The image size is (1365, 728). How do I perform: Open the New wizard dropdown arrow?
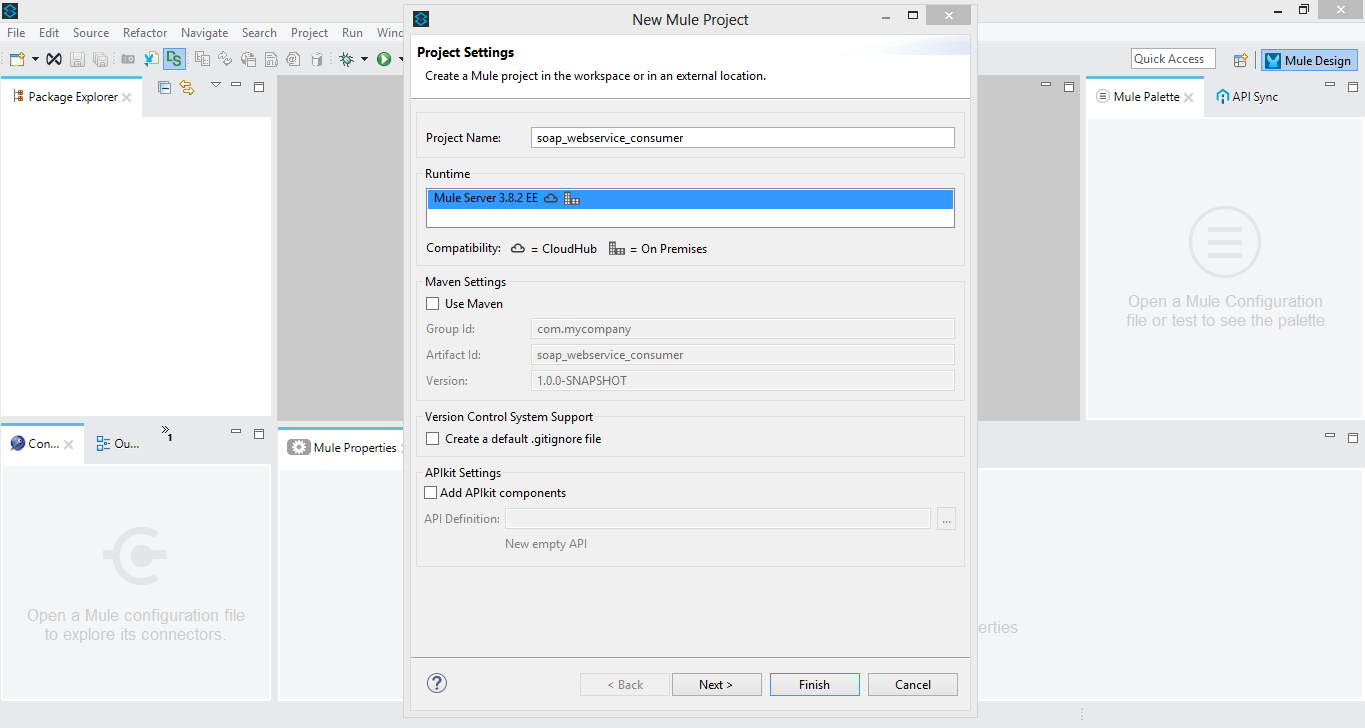pos(35,59)
